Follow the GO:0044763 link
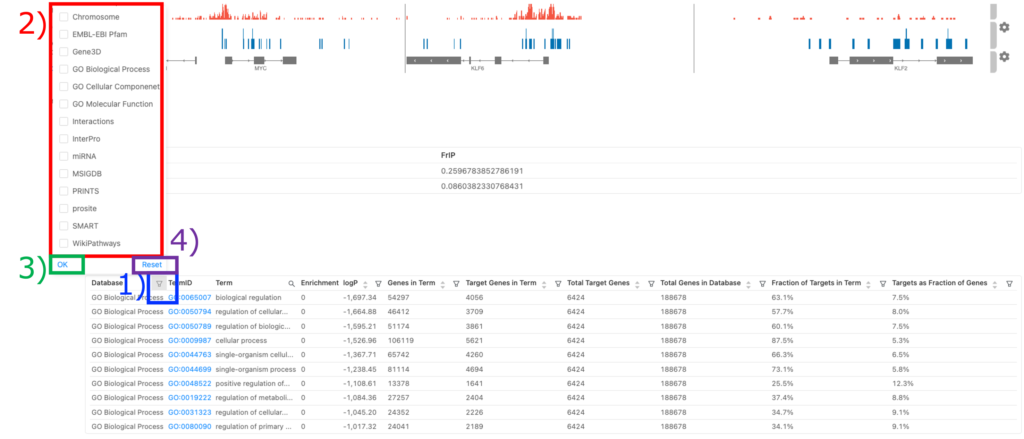Viewport: 1024px width, 439px height. (x=189, y=355)
